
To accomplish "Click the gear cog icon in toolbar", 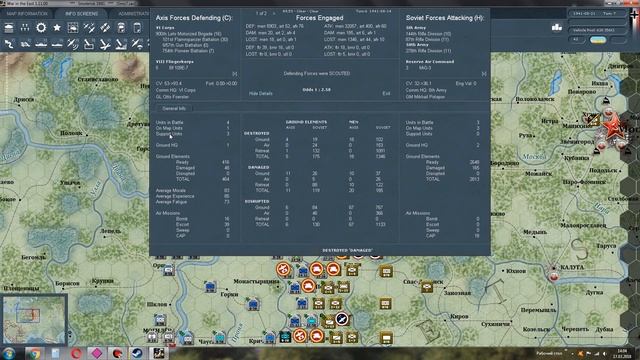I will click(x=41, y=28).
